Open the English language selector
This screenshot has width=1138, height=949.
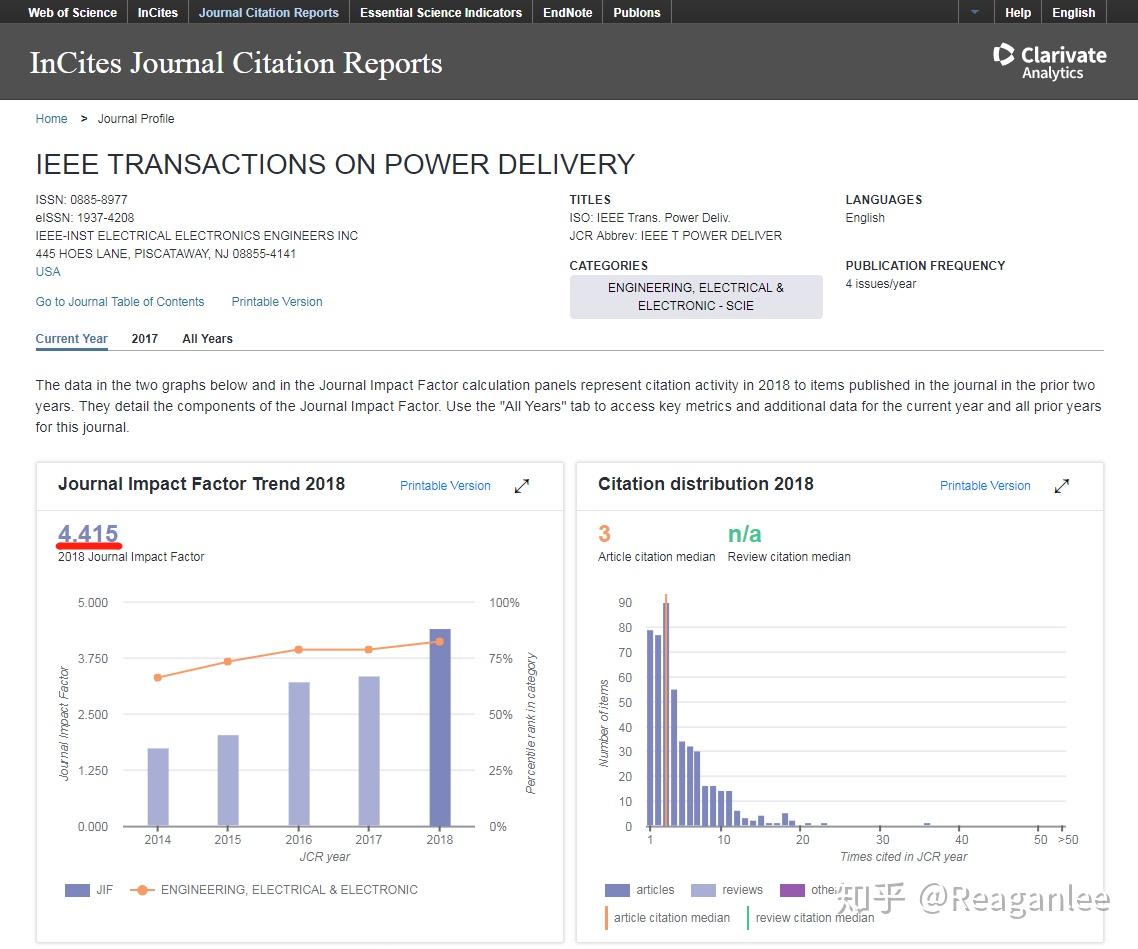pyautogui.click(x=1074, y=12)
